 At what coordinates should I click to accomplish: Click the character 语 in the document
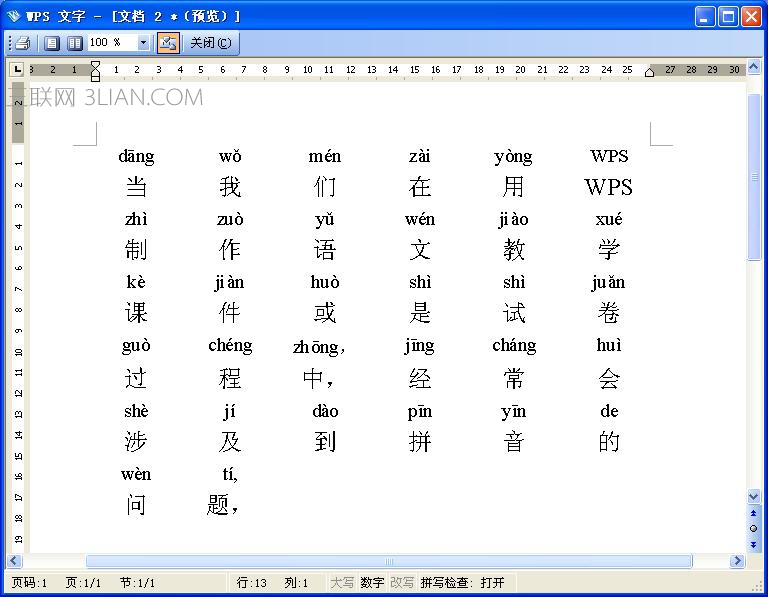[325, 250]
